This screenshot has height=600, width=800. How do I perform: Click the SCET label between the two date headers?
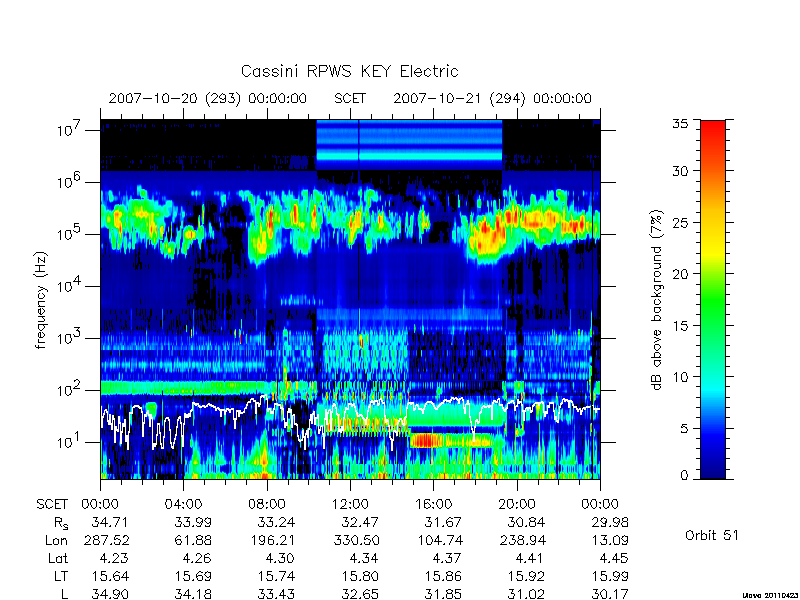tap(350, 98)
